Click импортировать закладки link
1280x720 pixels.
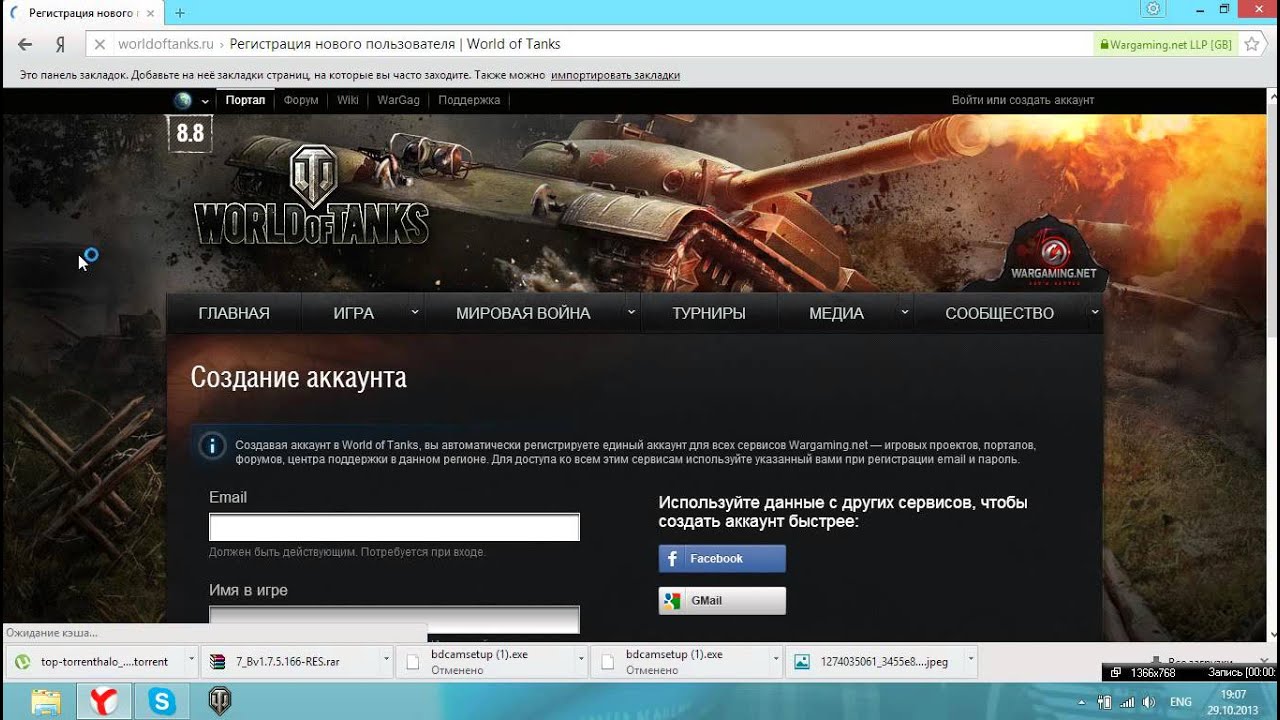pos(615,75)
